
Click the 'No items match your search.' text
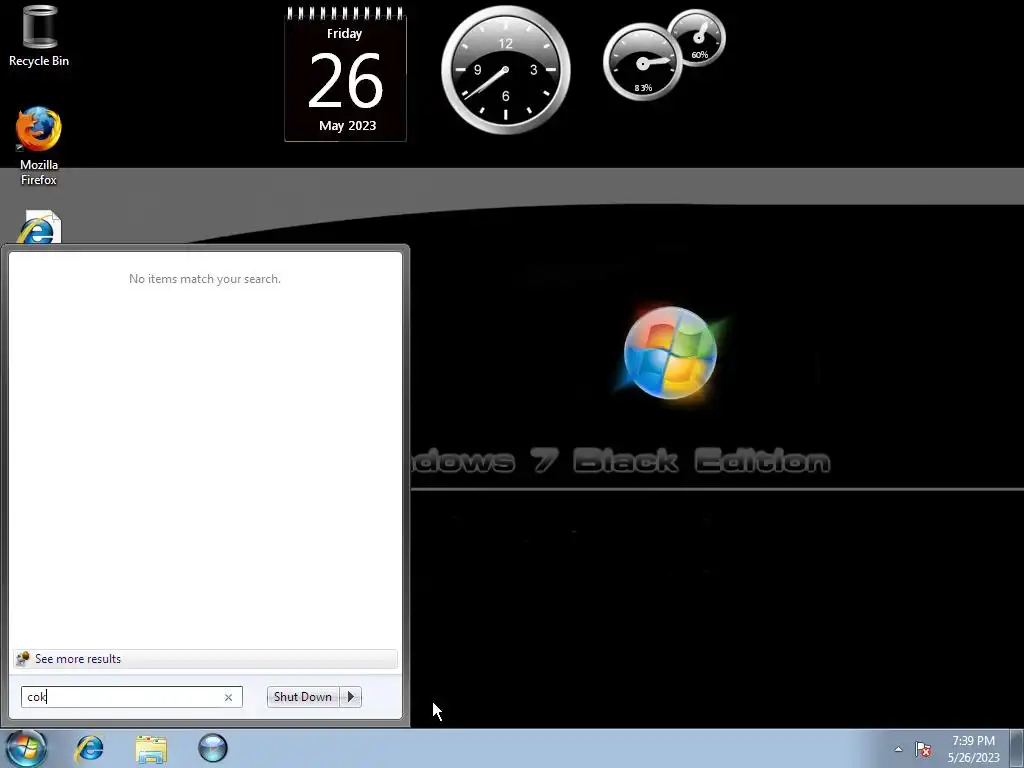pos(205,279)
